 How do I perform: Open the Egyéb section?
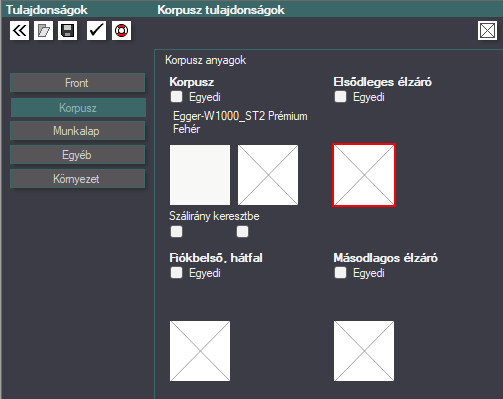click(x=77, y=155)
